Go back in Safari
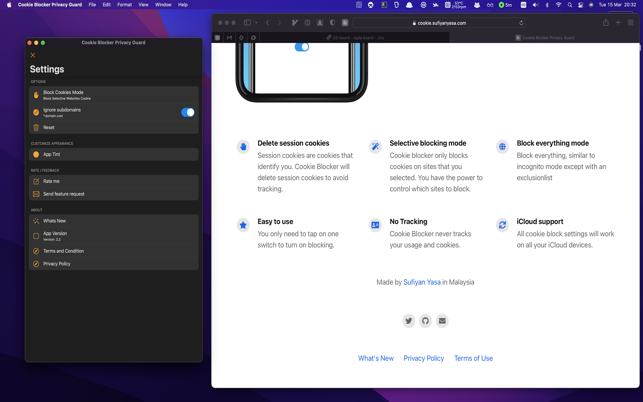Viewport: 643px width, 402px height. coord(267,23)
